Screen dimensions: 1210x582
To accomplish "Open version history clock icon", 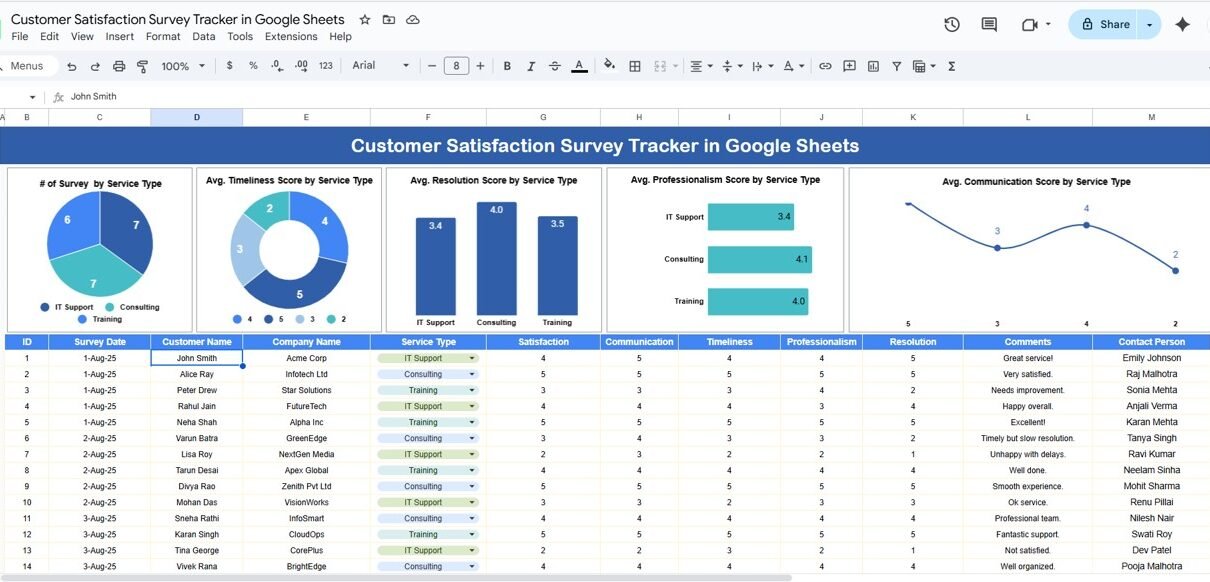I will pyautogui.click(x=952, y=25).
